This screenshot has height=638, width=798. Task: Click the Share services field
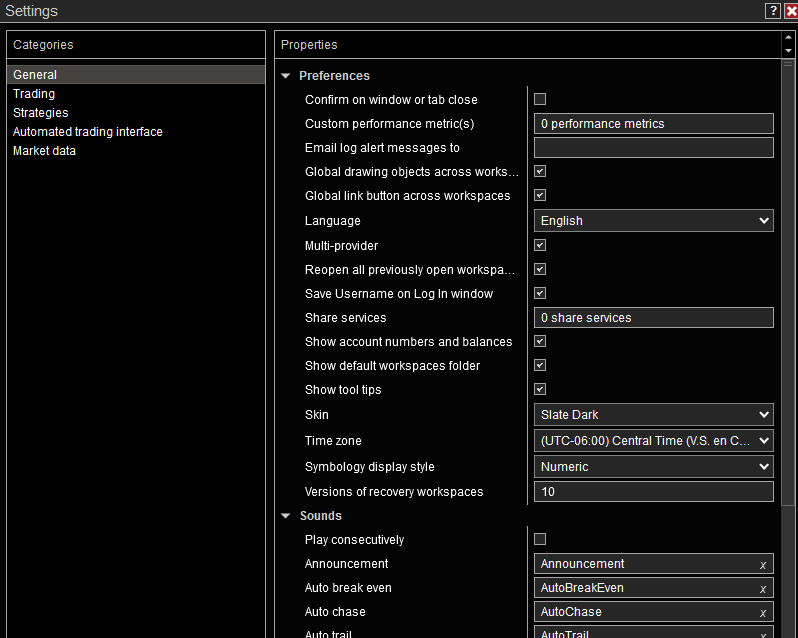[x=653, y=317]
